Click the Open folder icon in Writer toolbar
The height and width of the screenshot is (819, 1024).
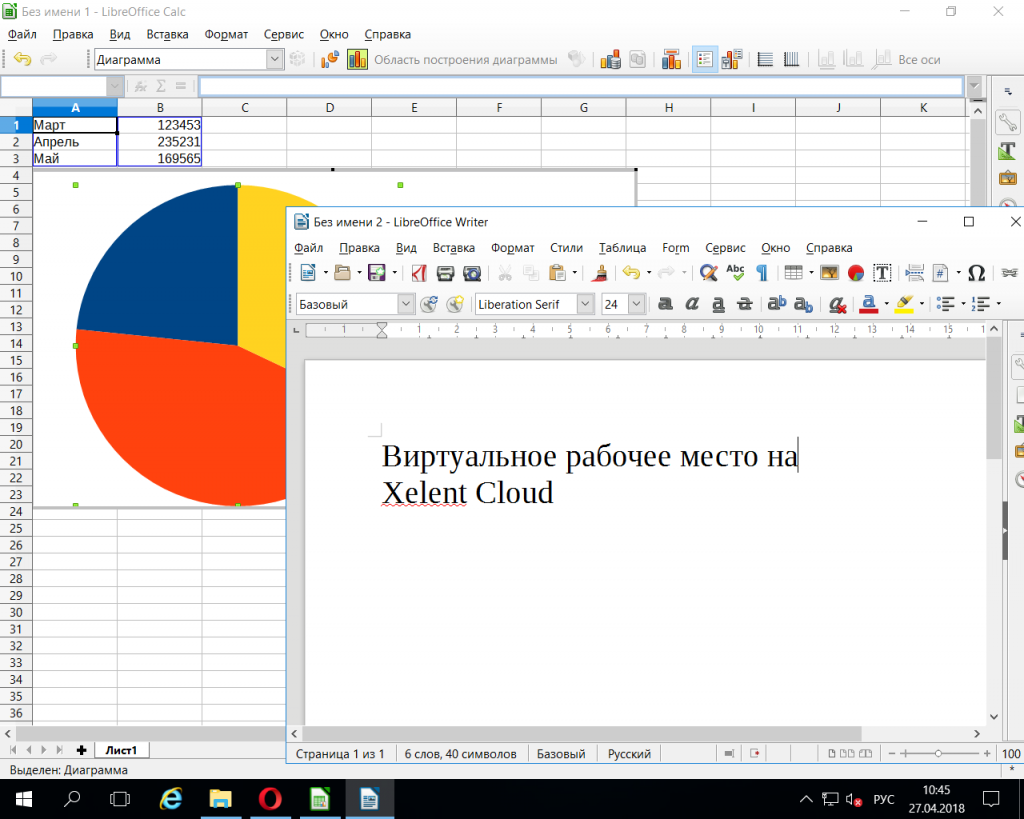pyautogui.click(x=342, y=273)
